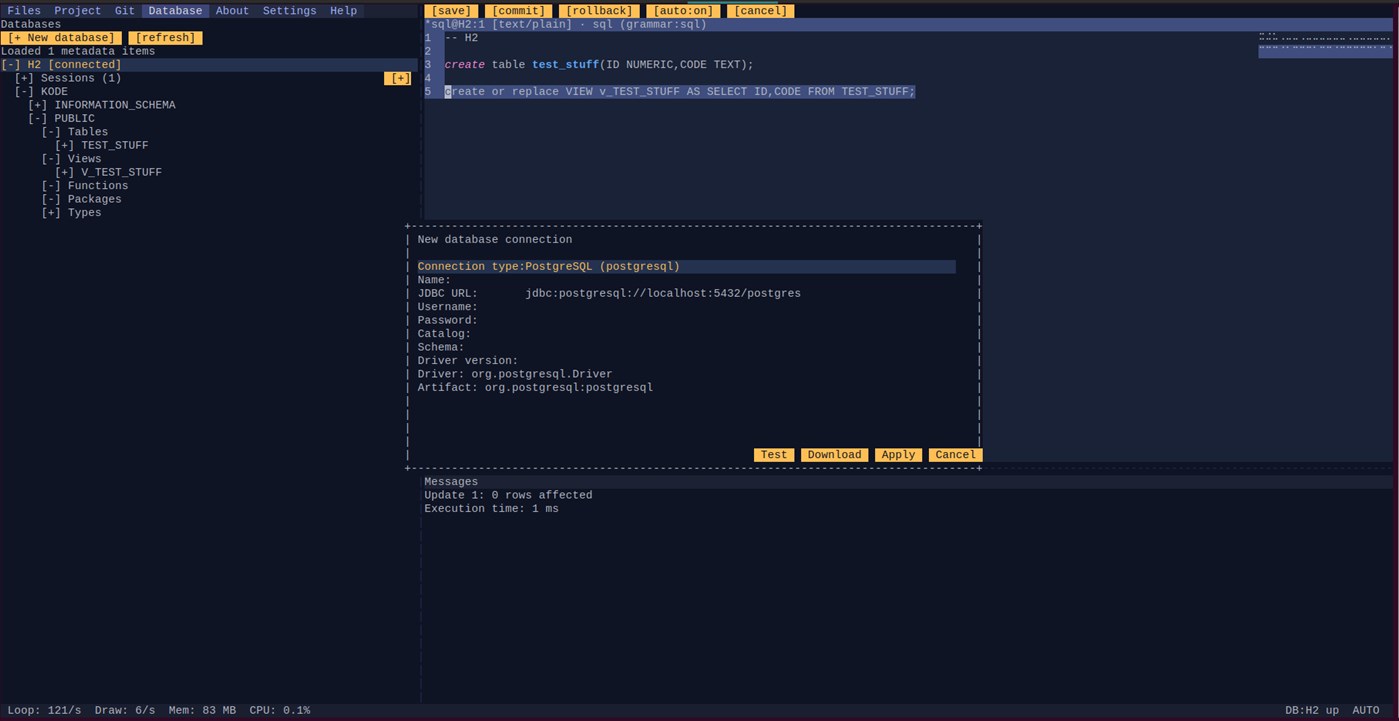Click the [+] button beside Sessions

[398, 78]
